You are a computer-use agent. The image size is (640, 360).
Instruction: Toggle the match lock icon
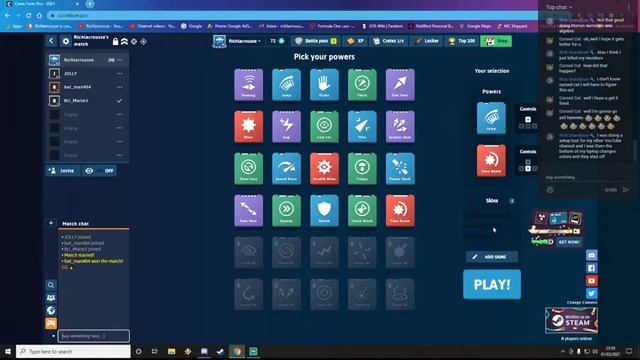click(x=116, y=41)
